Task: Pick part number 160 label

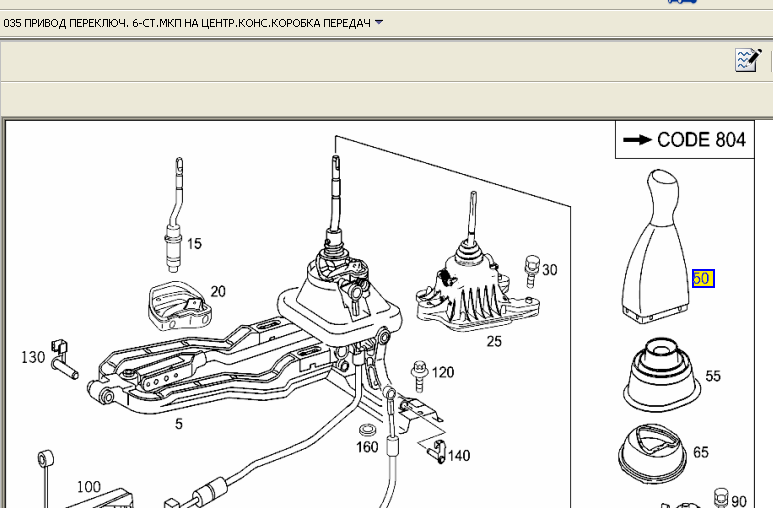Action: point(367,447)
